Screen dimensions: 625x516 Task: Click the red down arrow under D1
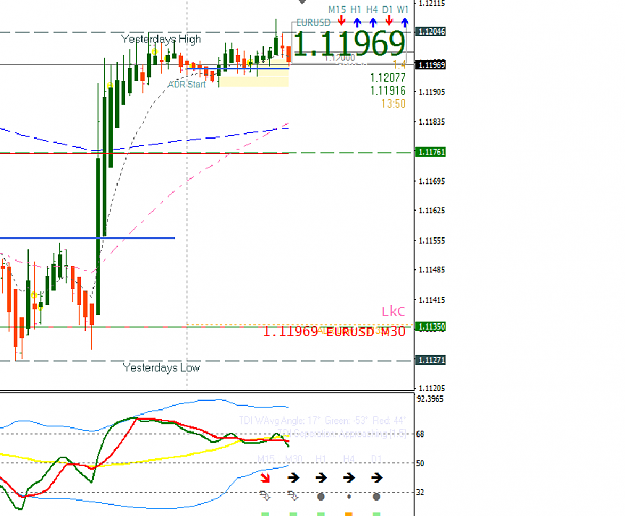389,21
